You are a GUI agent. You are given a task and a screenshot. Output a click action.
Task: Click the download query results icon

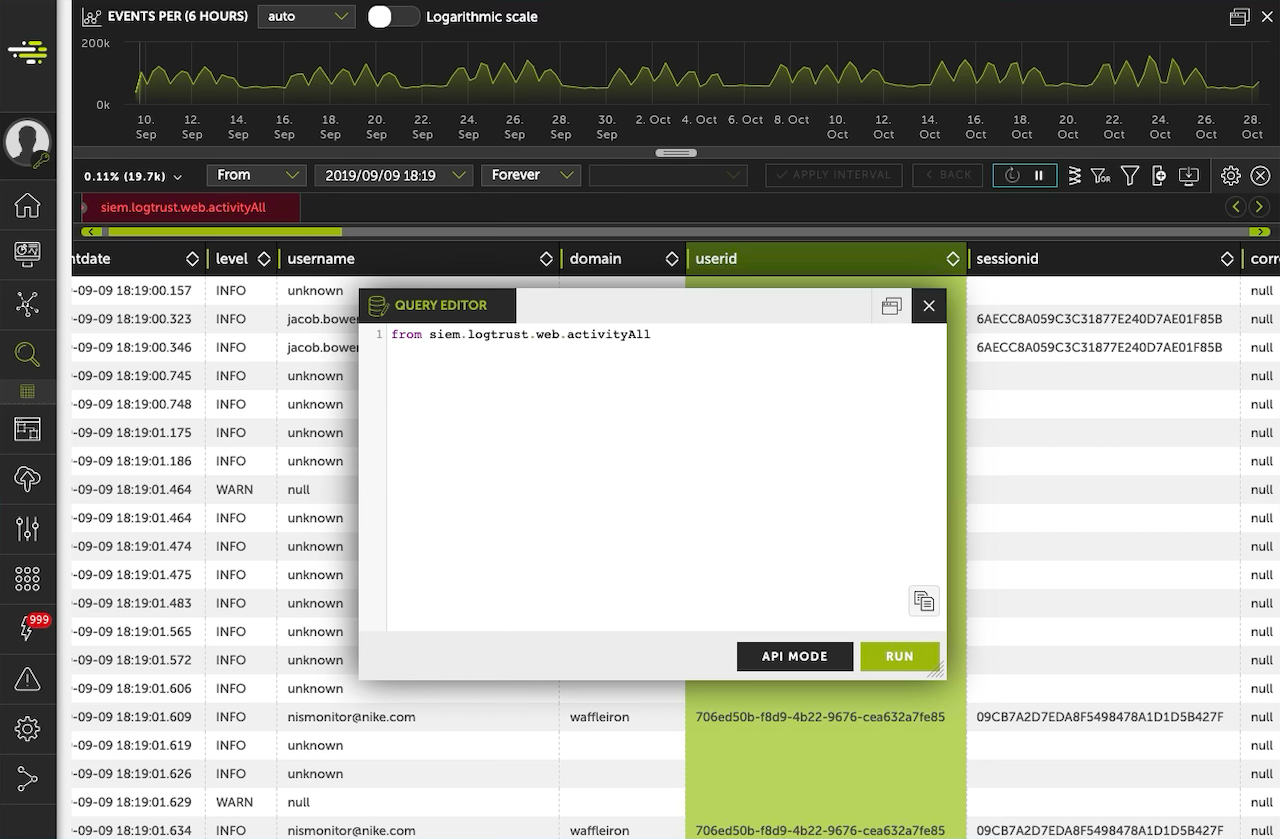tap(1189, 176)
